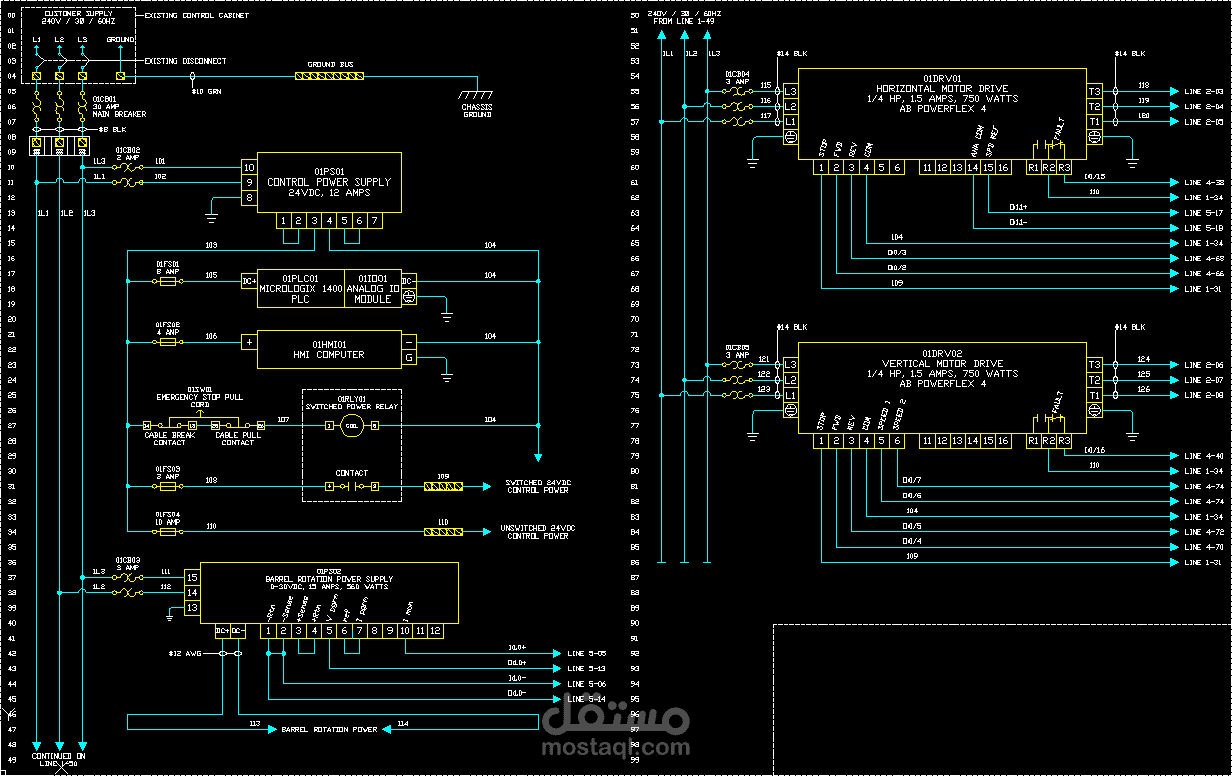Screen dimensions: 1232x776
Task: Select the 'EXISTING DISCONNECT' label
Action: [185, 61]
